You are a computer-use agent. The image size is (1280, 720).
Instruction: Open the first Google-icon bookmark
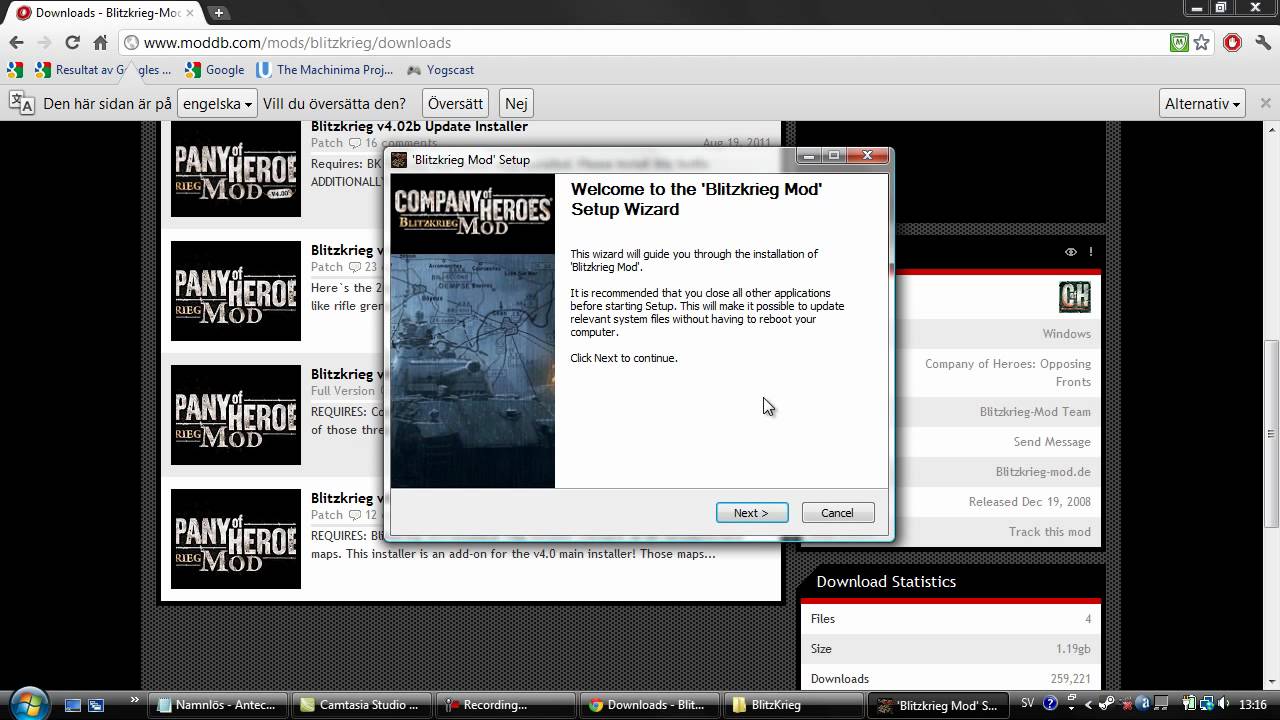click(x=14, y=70)
